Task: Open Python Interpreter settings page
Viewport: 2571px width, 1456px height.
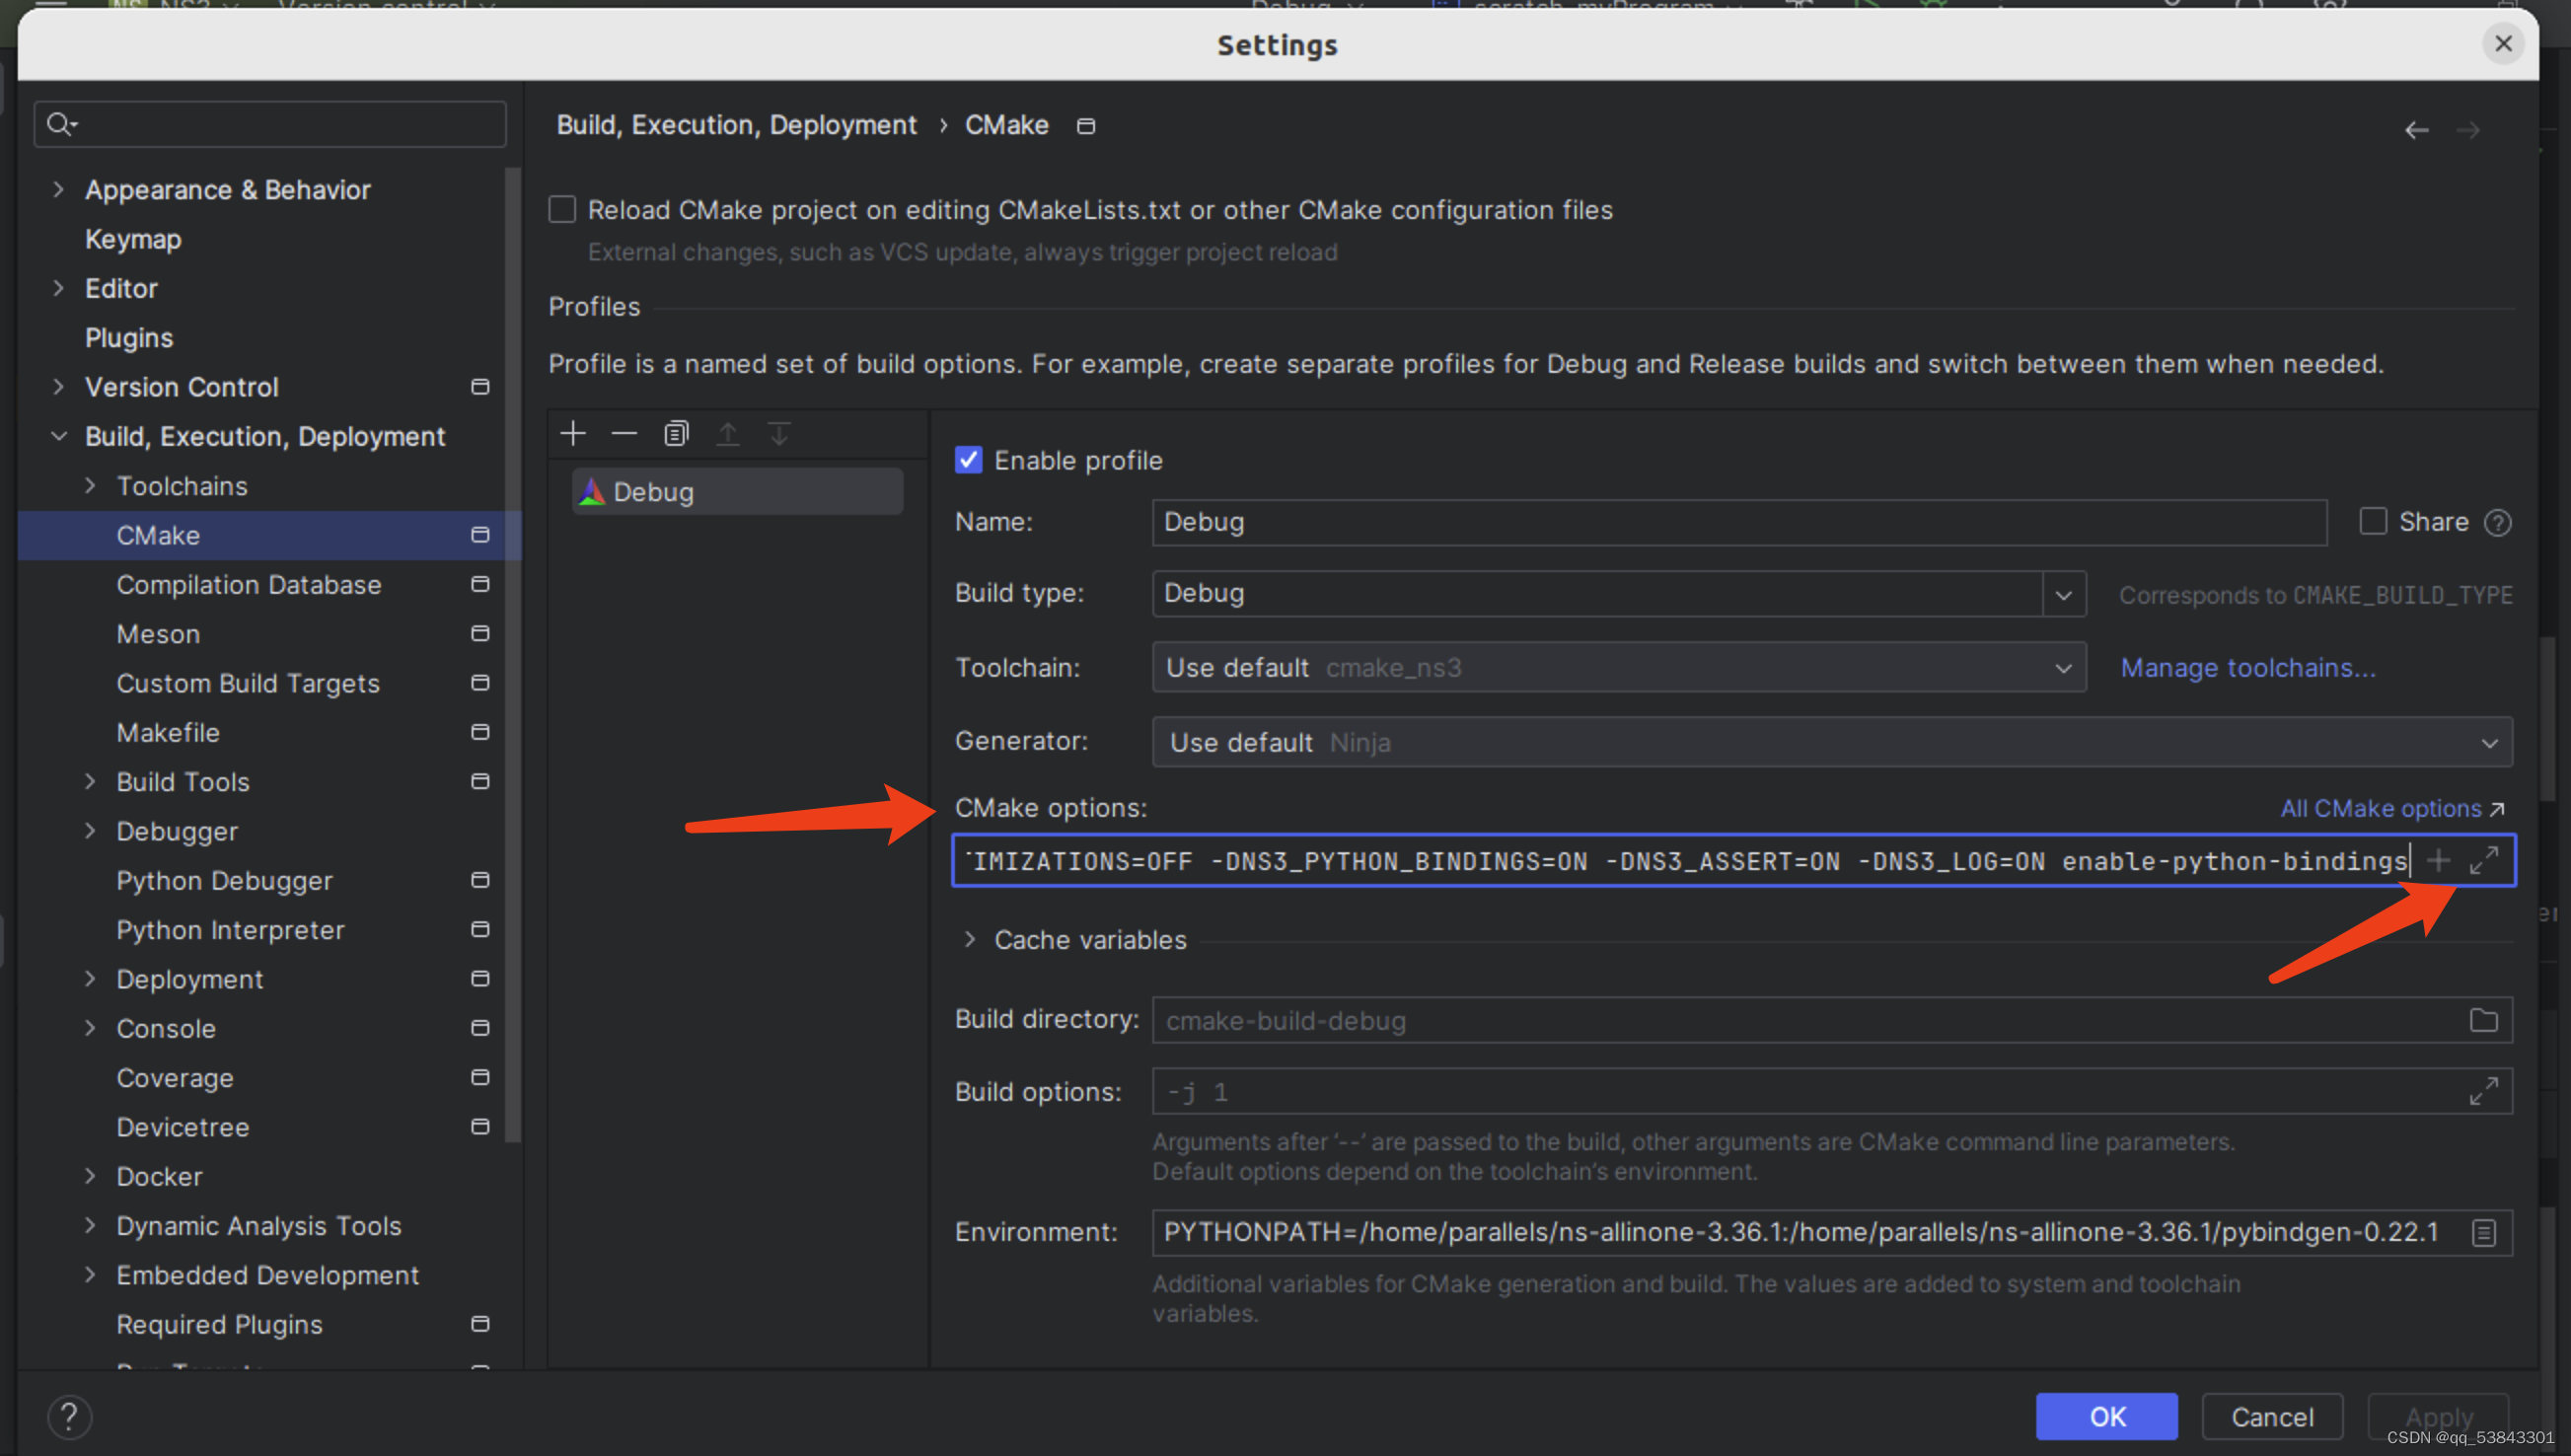Action: coord(230,930)
